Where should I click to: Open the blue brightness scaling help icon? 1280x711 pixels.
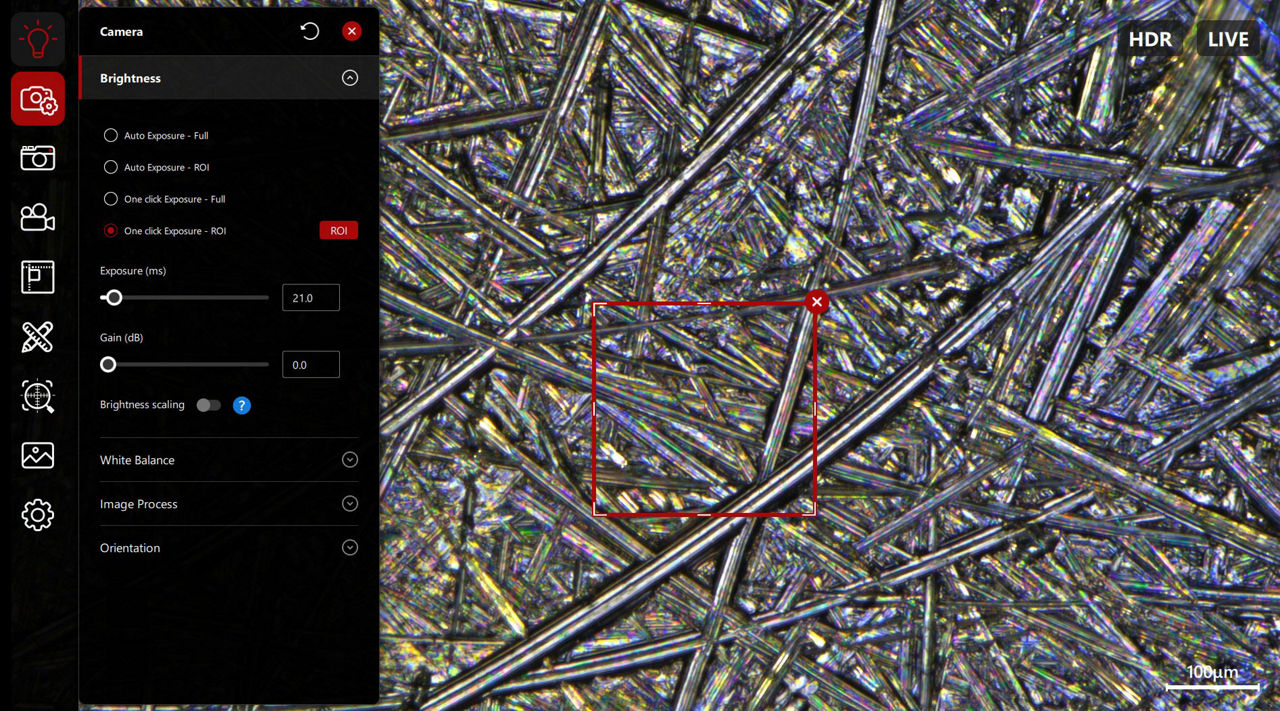pos(242,405)
